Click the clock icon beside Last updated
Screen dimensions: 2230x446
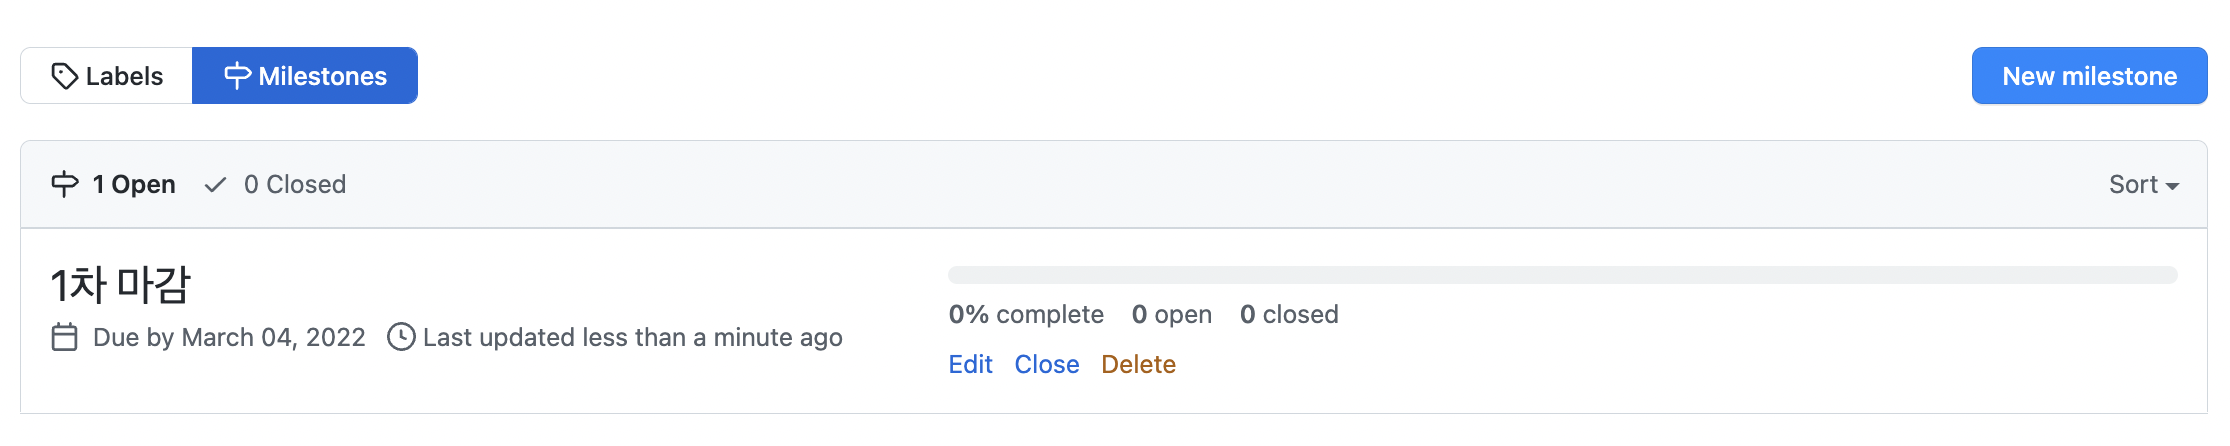coord(401,337)
